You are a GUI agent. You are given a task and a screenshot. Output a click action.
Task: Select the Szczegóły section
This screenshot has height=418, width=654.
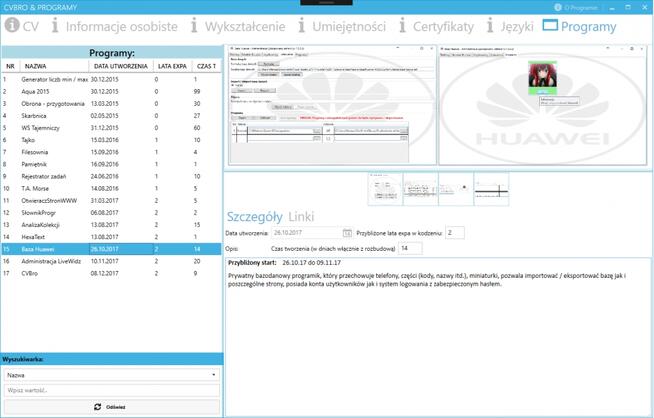254,217
